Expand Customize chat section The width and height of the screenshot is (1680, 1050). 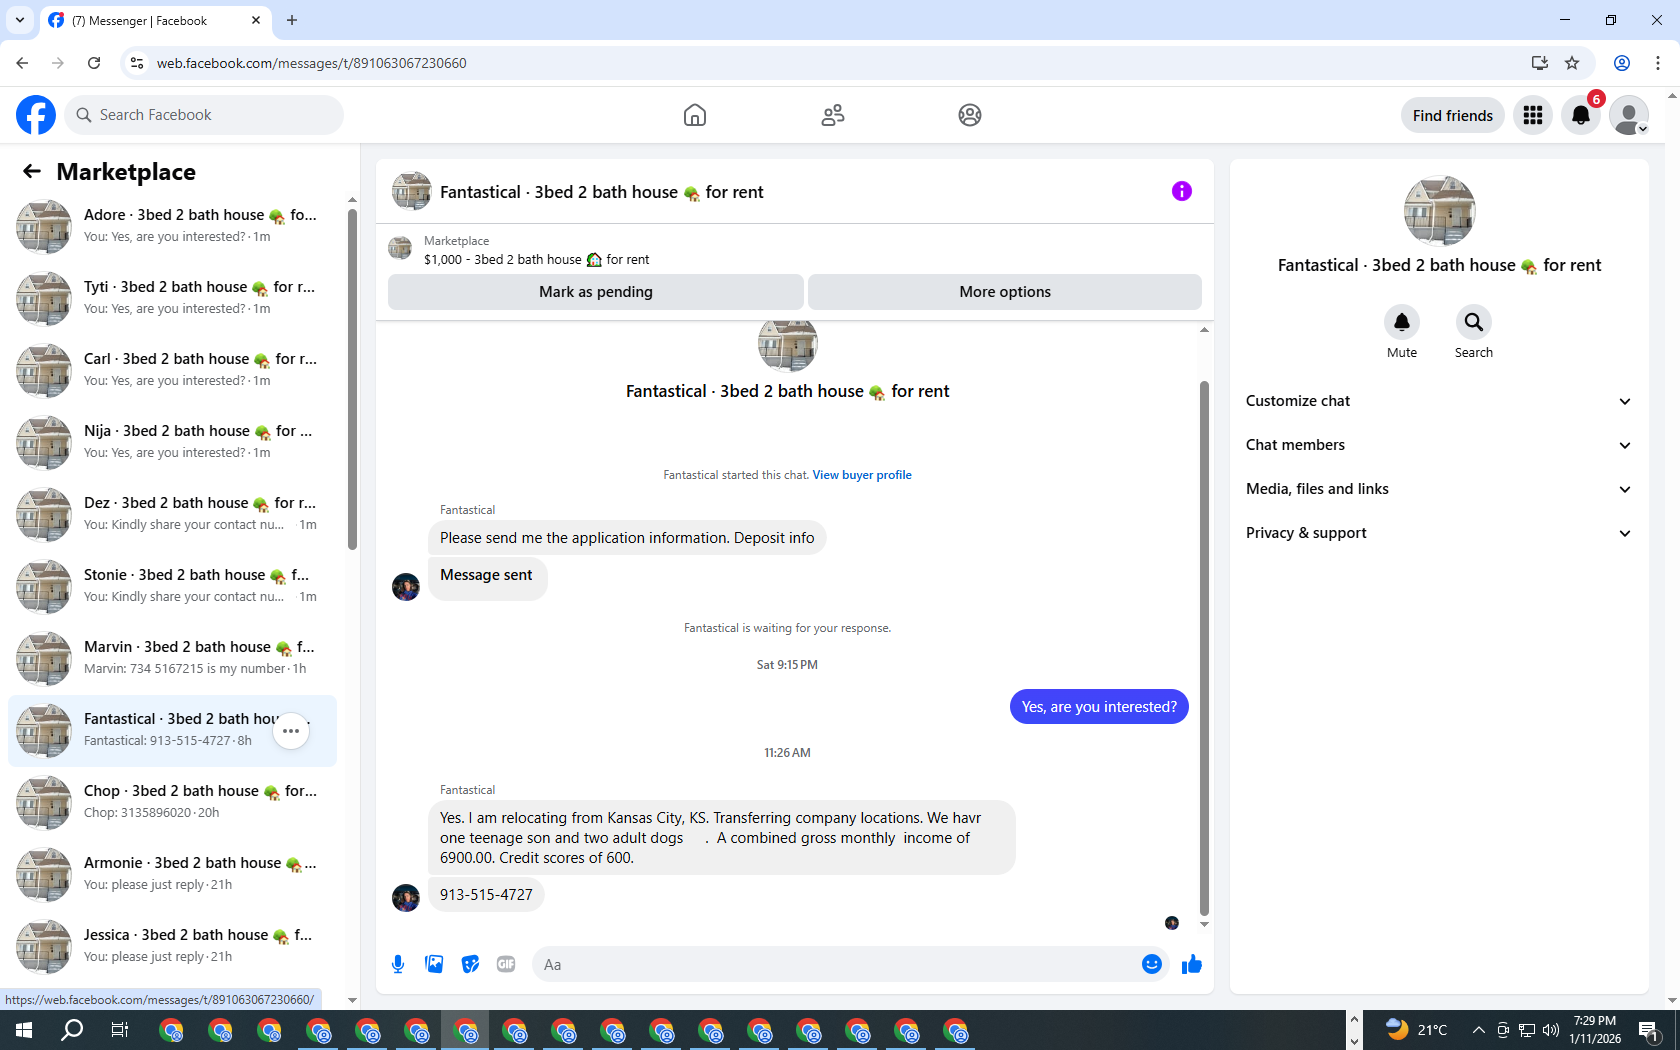tap(1439, 401)
